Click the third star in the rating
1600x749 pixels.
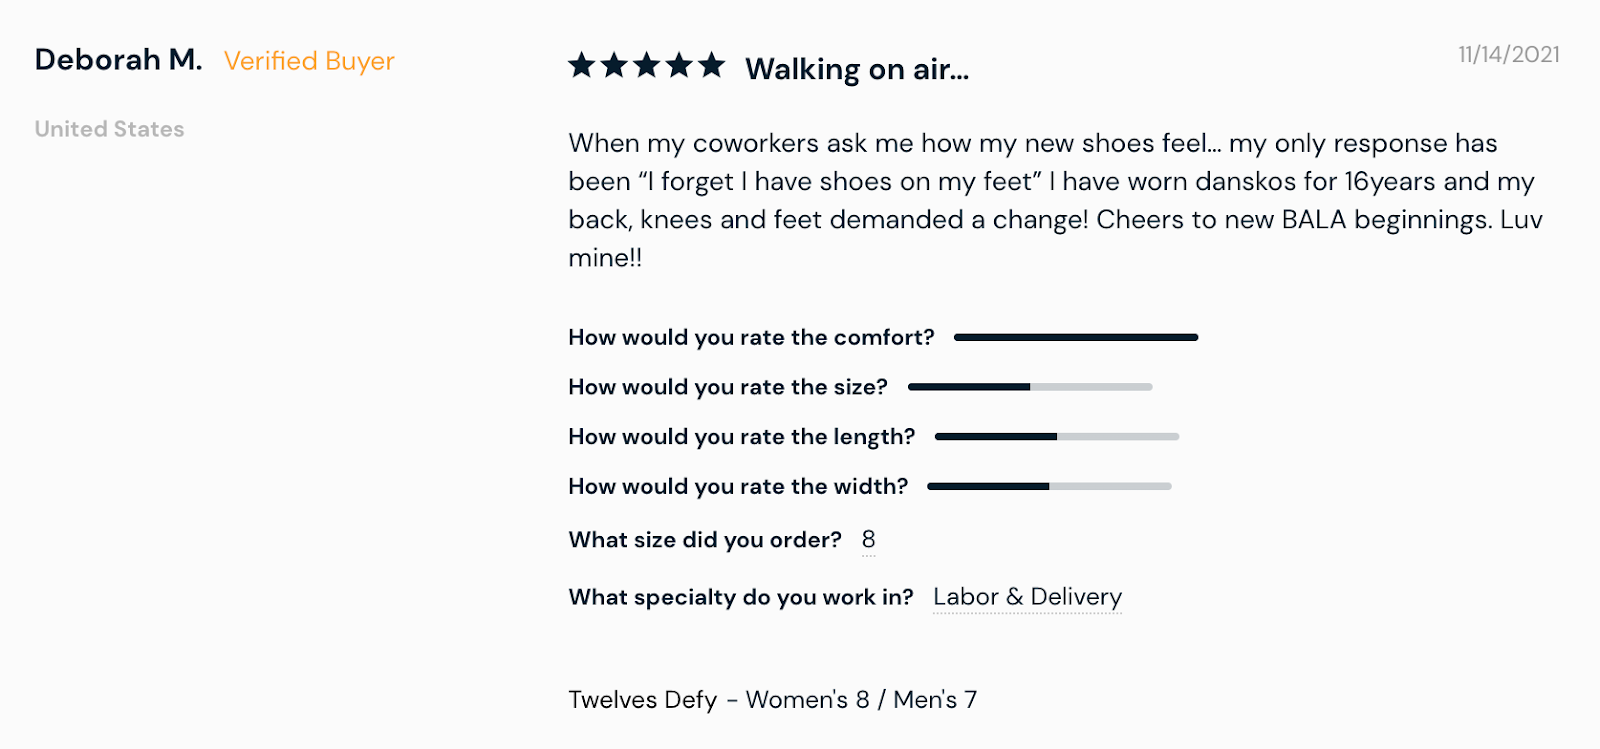pyautogui.click(x=647, y=66)
